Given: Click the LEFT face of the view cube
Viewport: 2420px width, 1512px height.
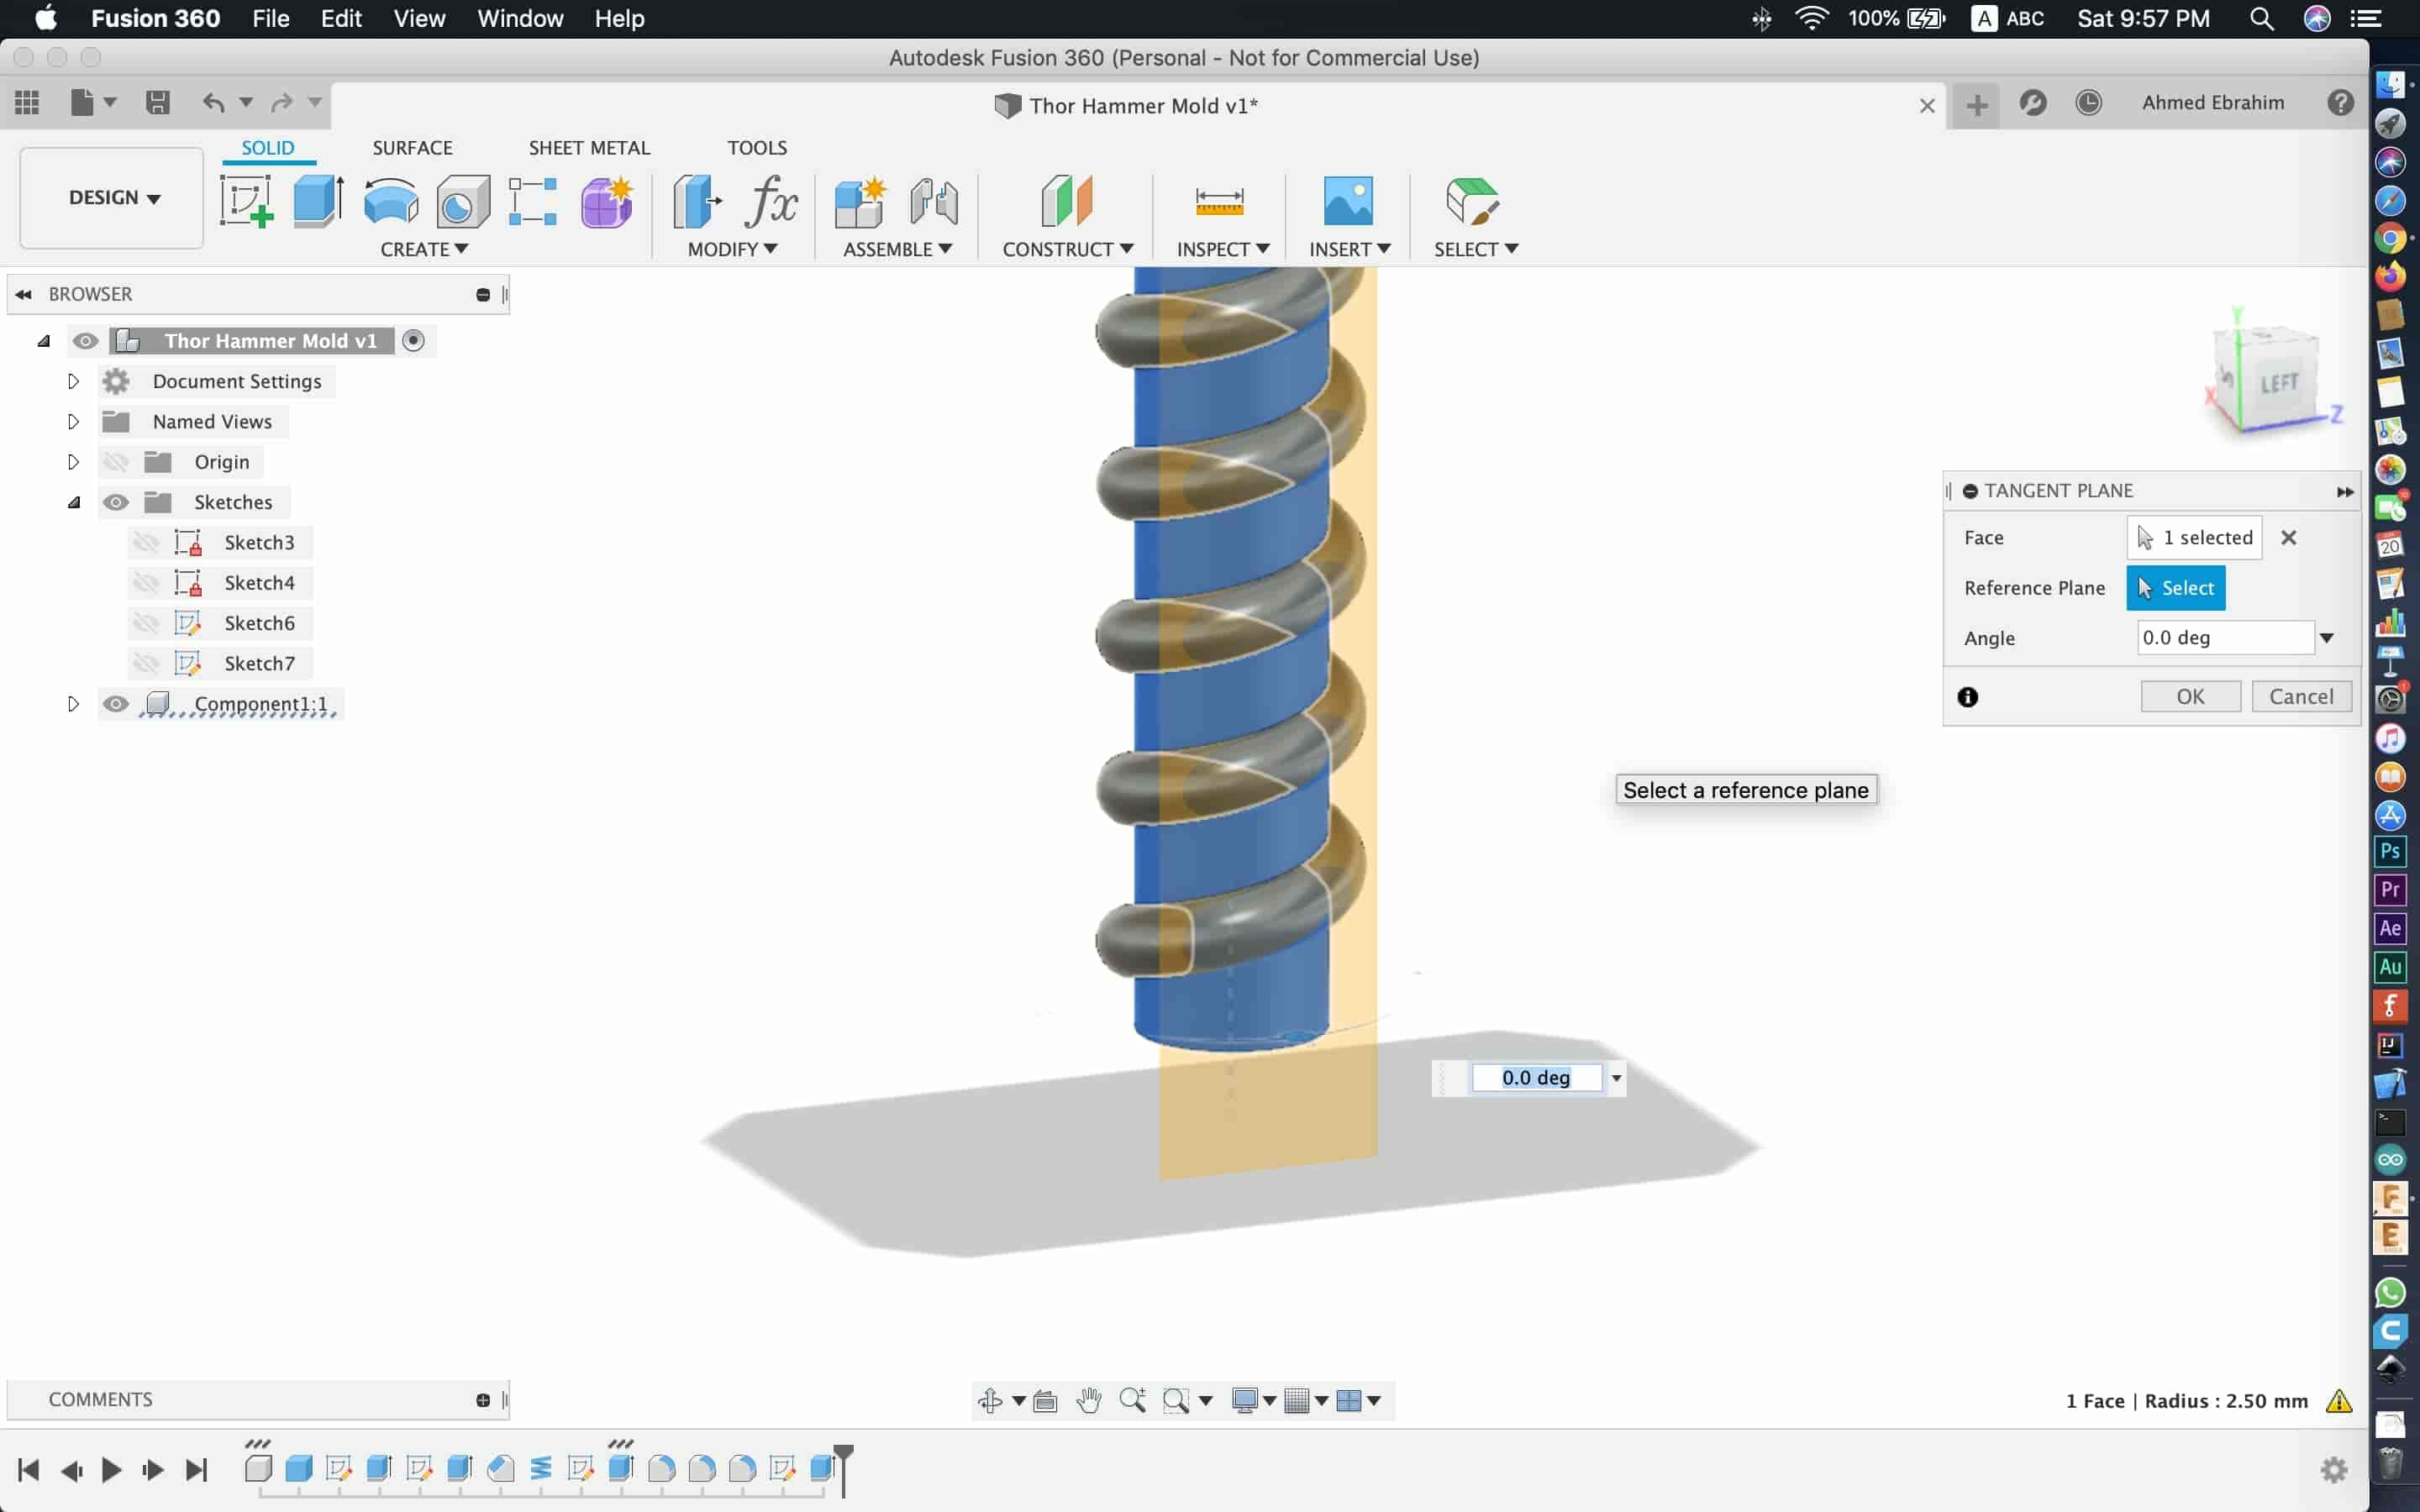Looking at the screenshot, I should [2278, 384].
